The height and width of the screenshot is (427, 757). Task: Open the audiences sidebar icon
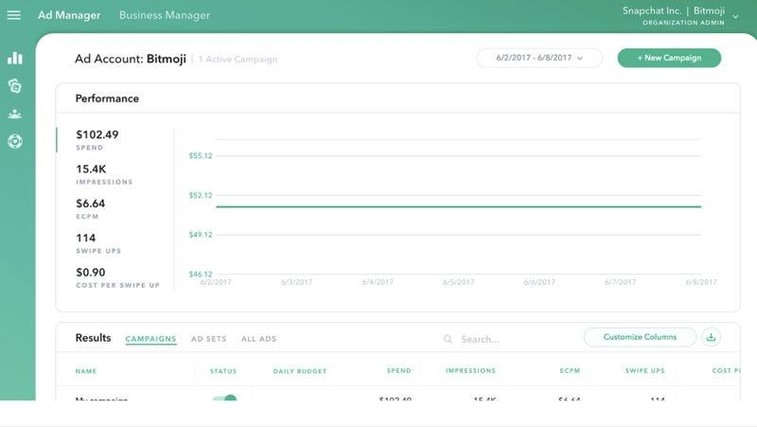[x=15, y=114]
